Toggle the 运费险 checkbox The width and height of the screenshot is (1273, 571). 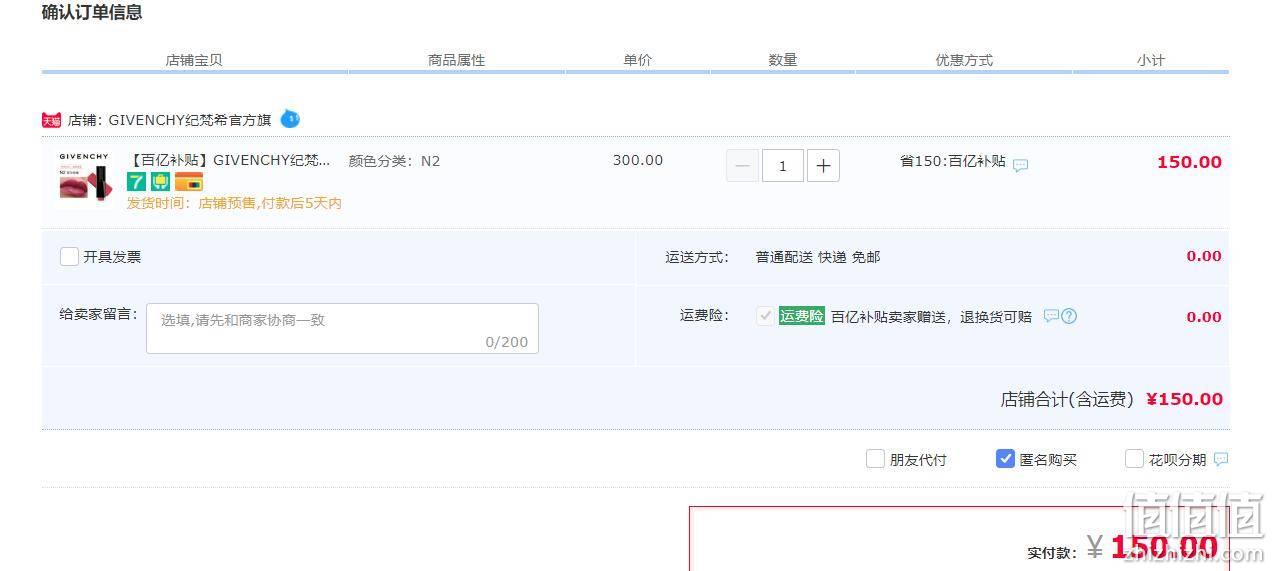765,316
